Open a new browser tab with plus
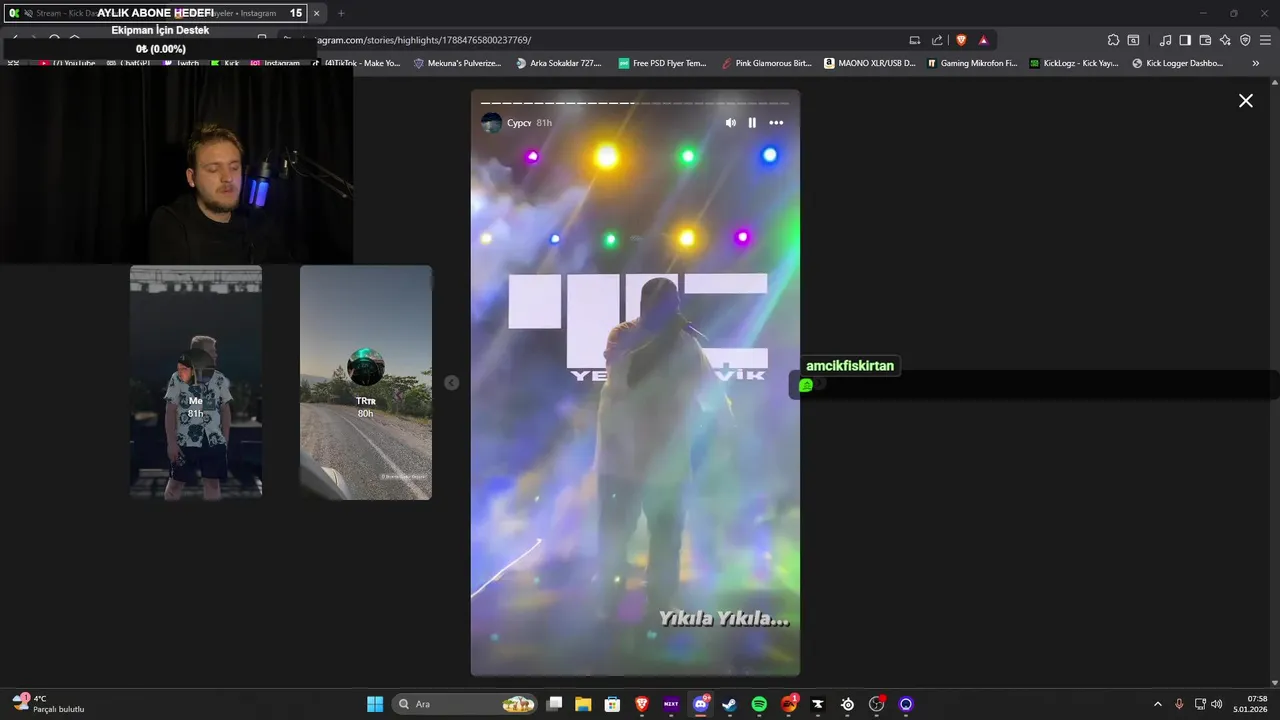 341,13
